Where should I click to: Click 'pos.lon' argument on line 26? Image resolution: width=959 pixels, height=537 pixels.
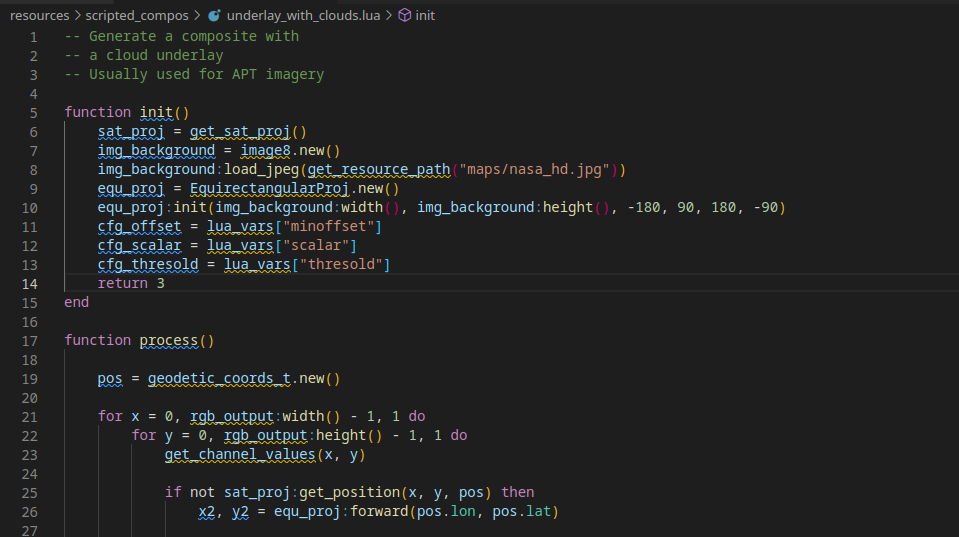(x=446, y=511)
